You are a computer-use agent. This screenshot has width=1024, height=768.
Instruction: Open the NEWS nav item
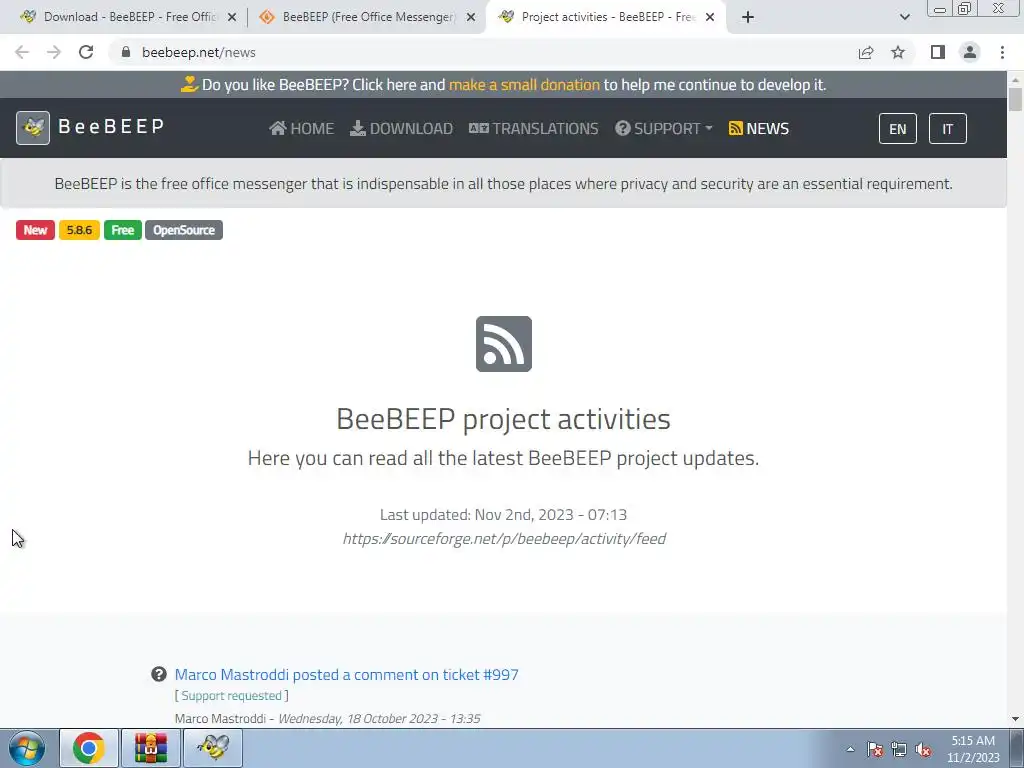click(x=759, y=129)
